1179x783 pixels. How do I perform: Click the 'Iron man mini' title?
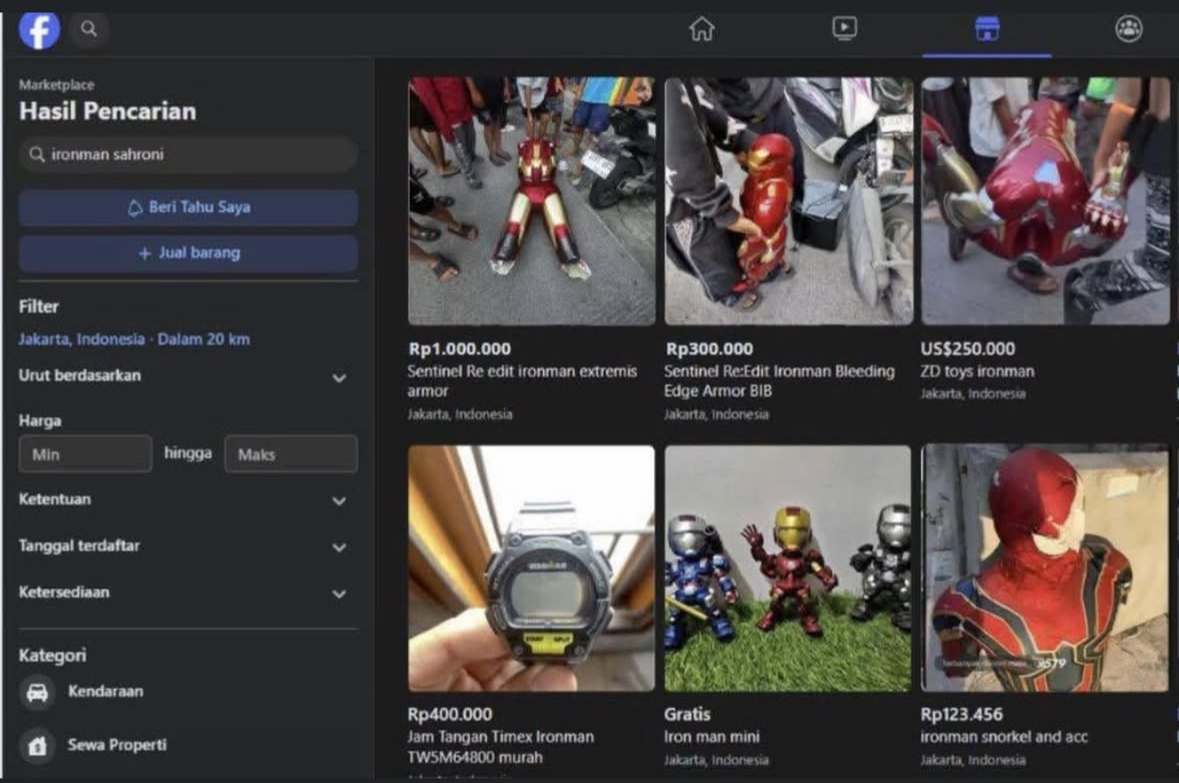pos(711,737)
